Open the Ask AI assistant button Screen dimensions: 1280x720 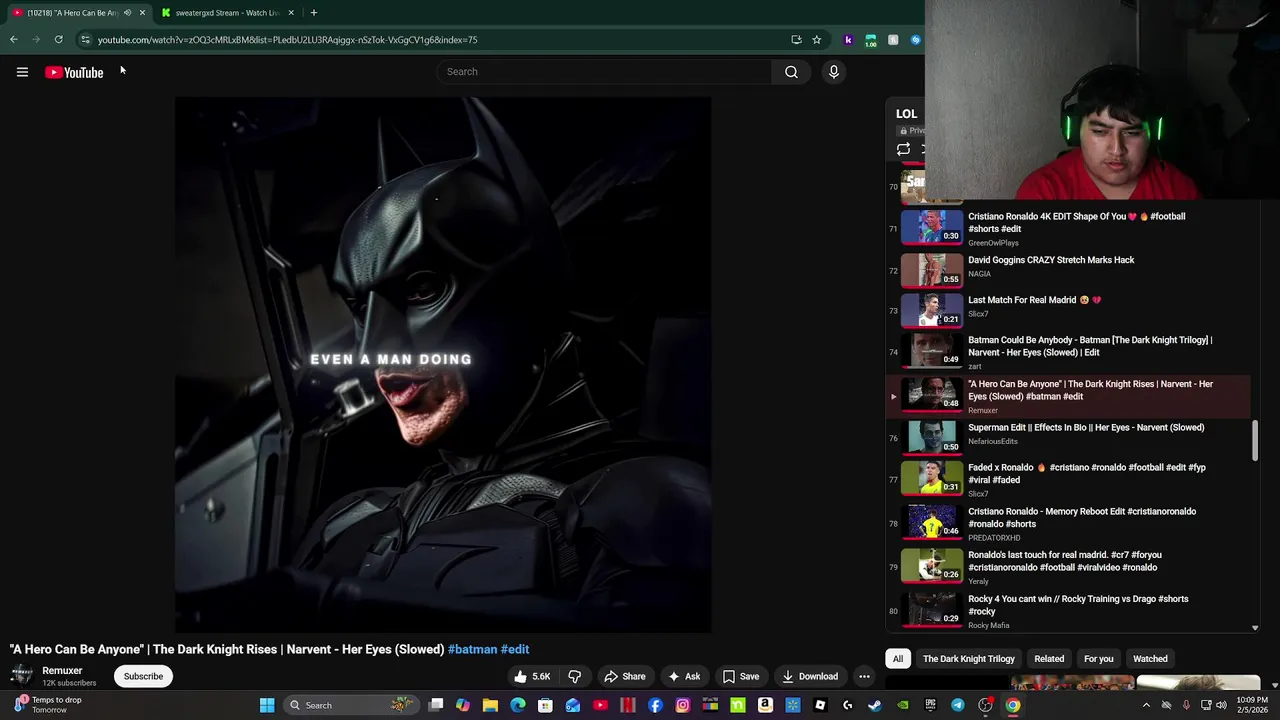tap(684, 677)
